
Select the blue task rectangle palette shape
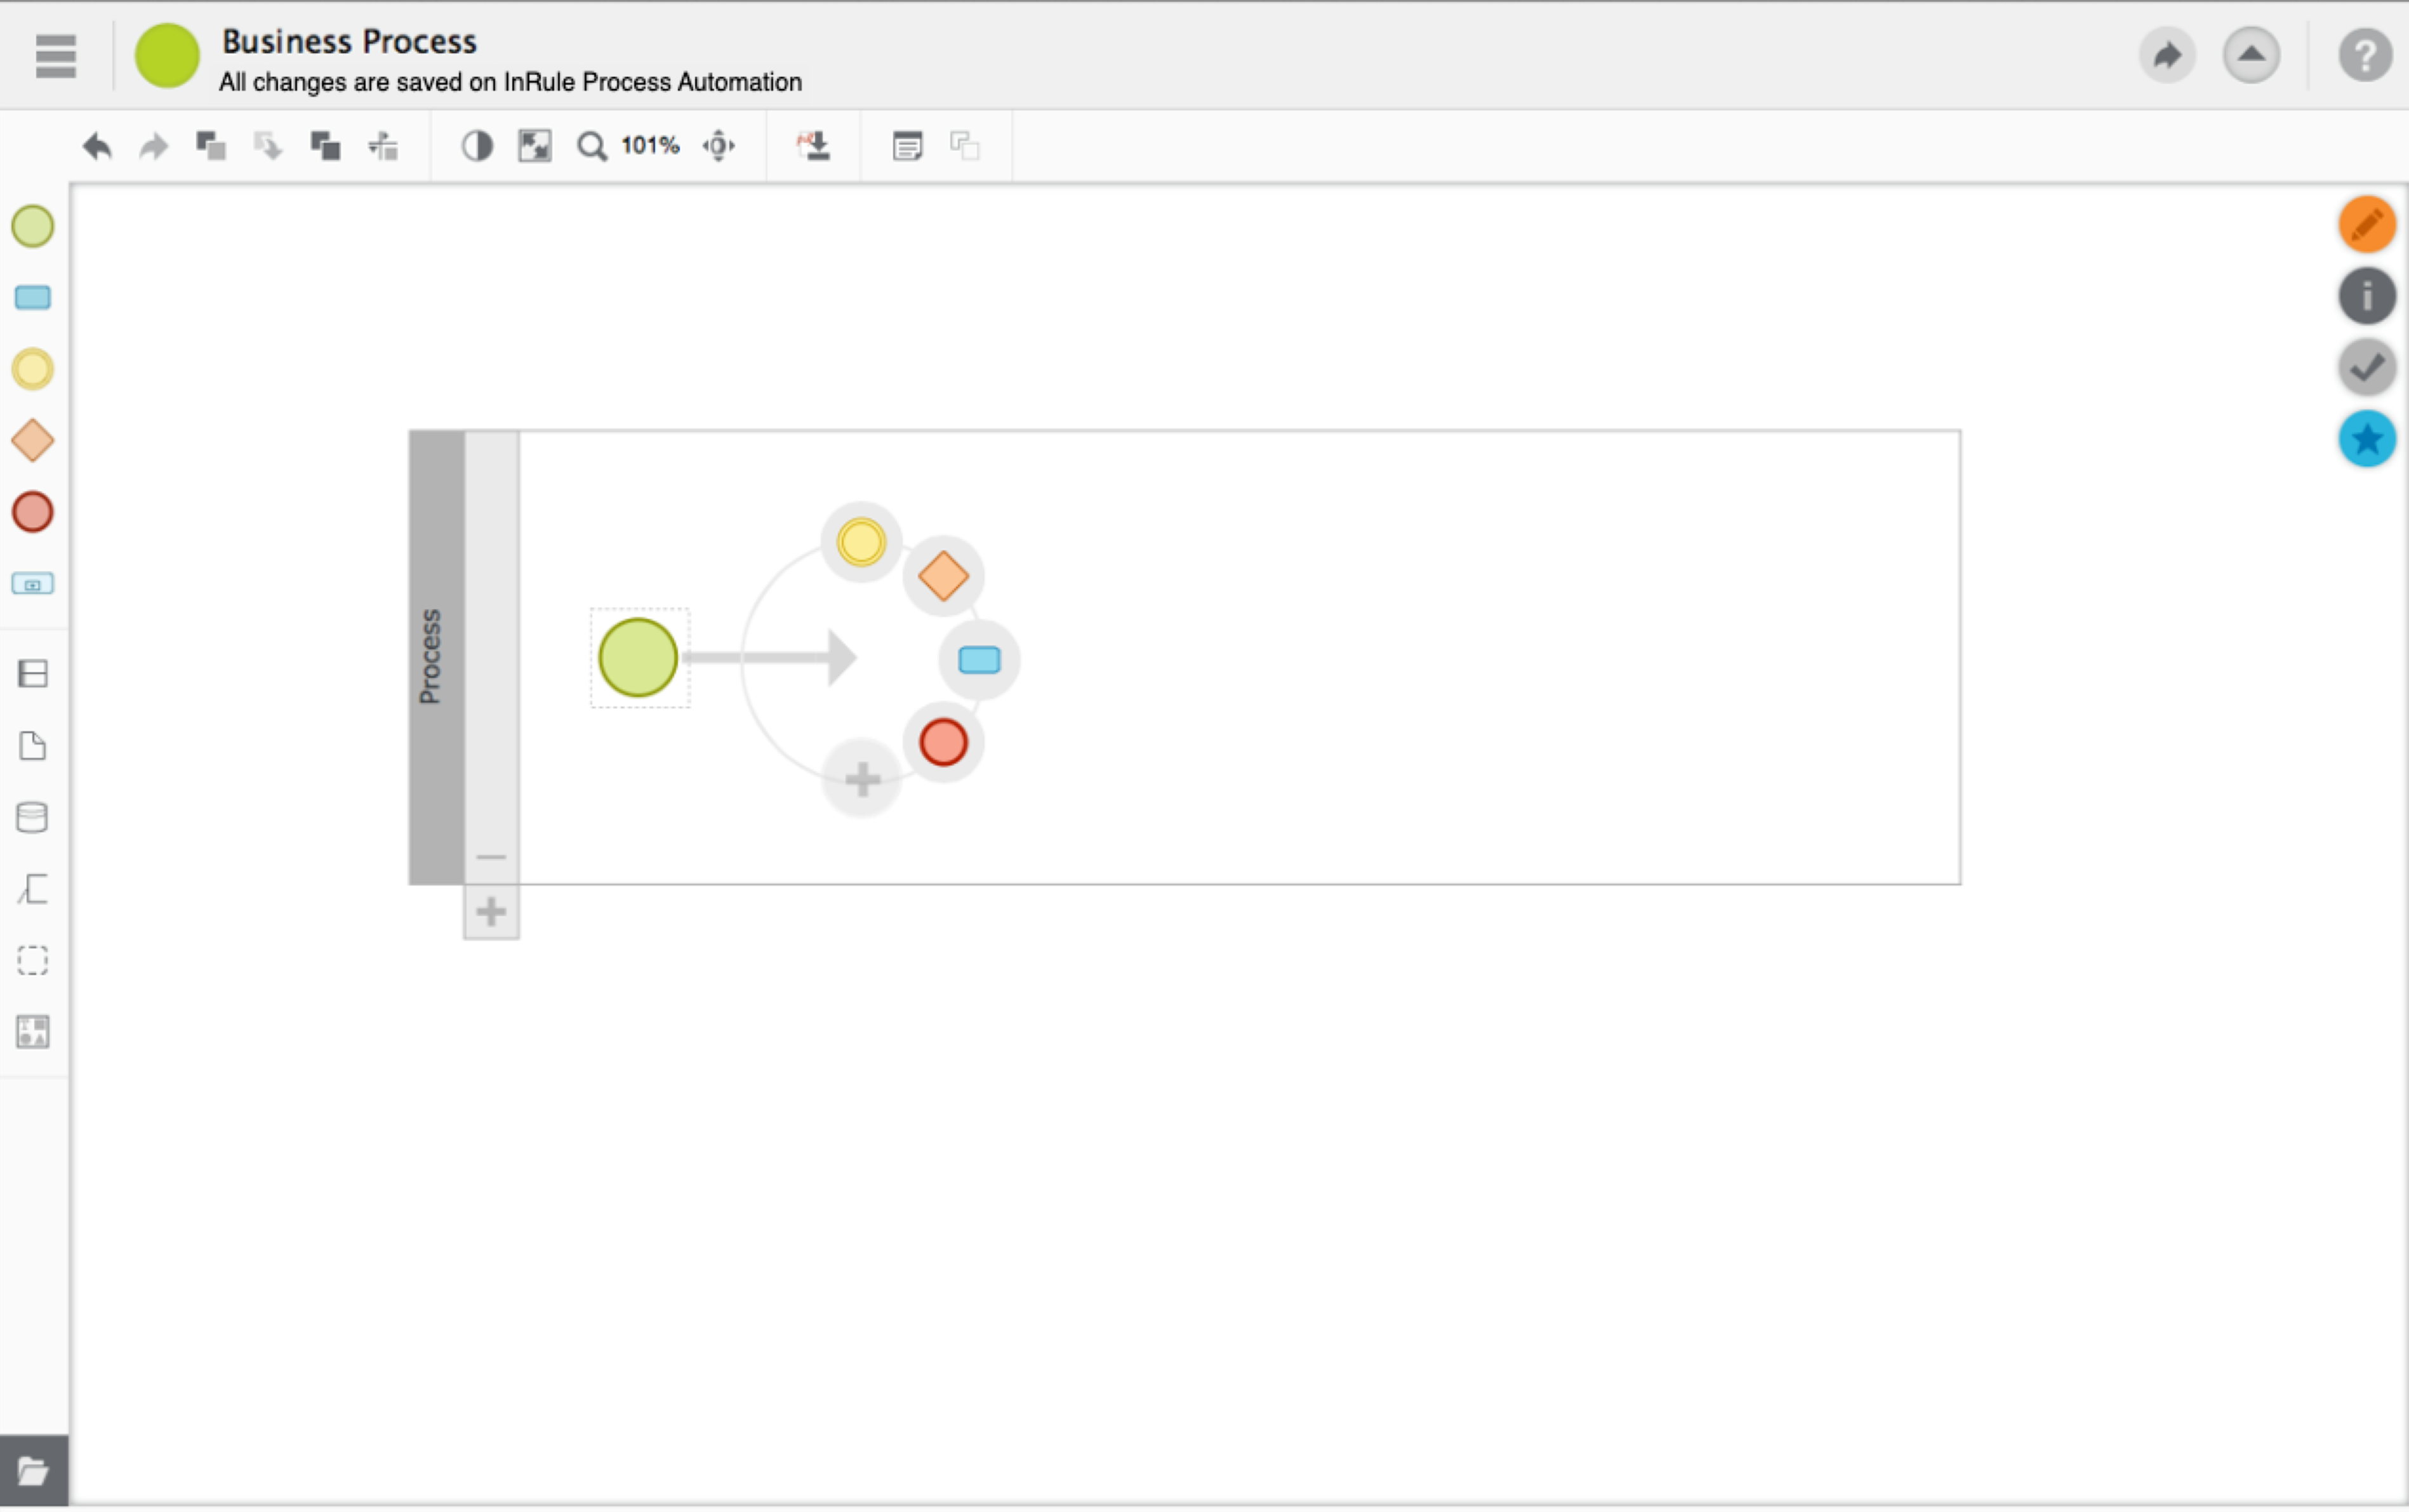pyautogui.click(x=33, y=298)
